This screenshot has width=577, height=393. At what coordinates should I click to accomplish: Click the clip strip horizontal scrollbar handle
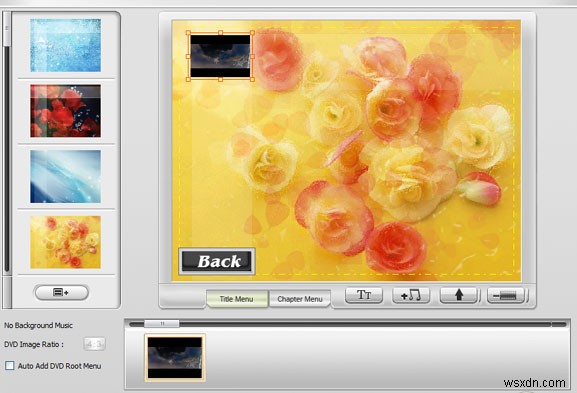(162, 323)
